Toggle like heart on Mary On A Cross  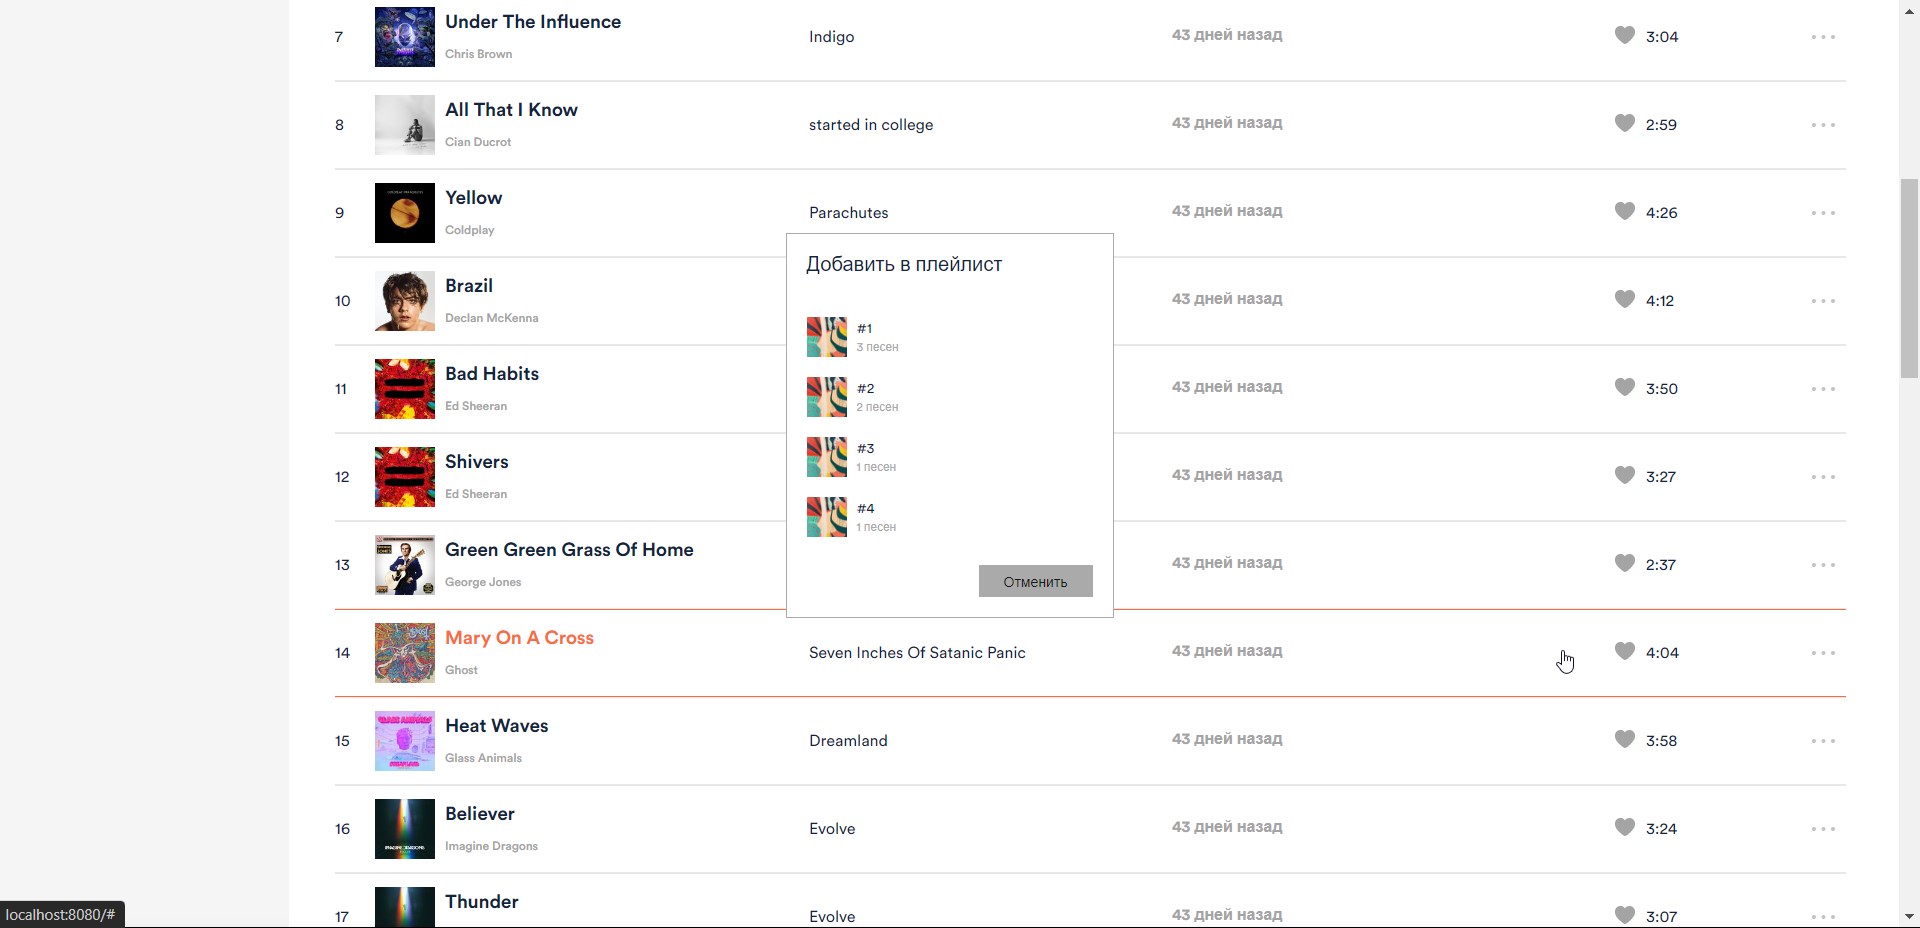1624,652
